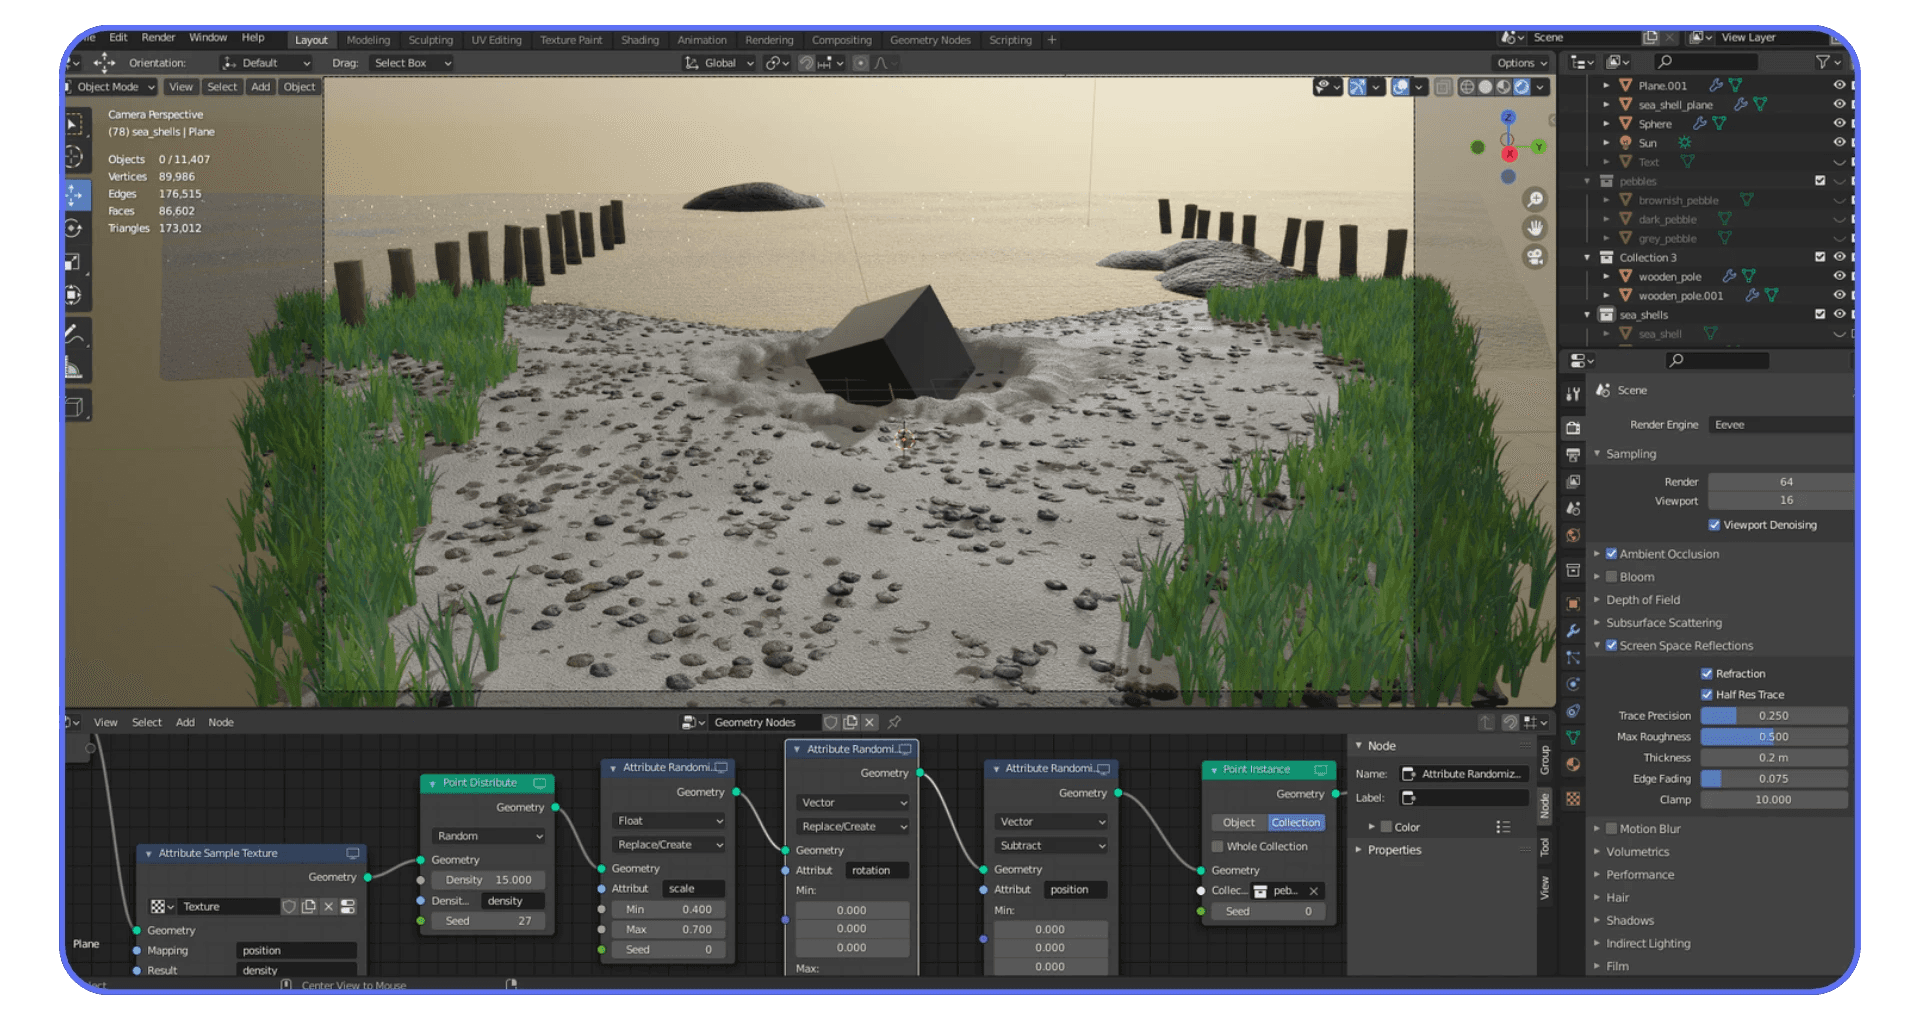1920x1019 pixels.
Task: Adjust the Max Roughness slider
Action: (x=1774, y=736)
